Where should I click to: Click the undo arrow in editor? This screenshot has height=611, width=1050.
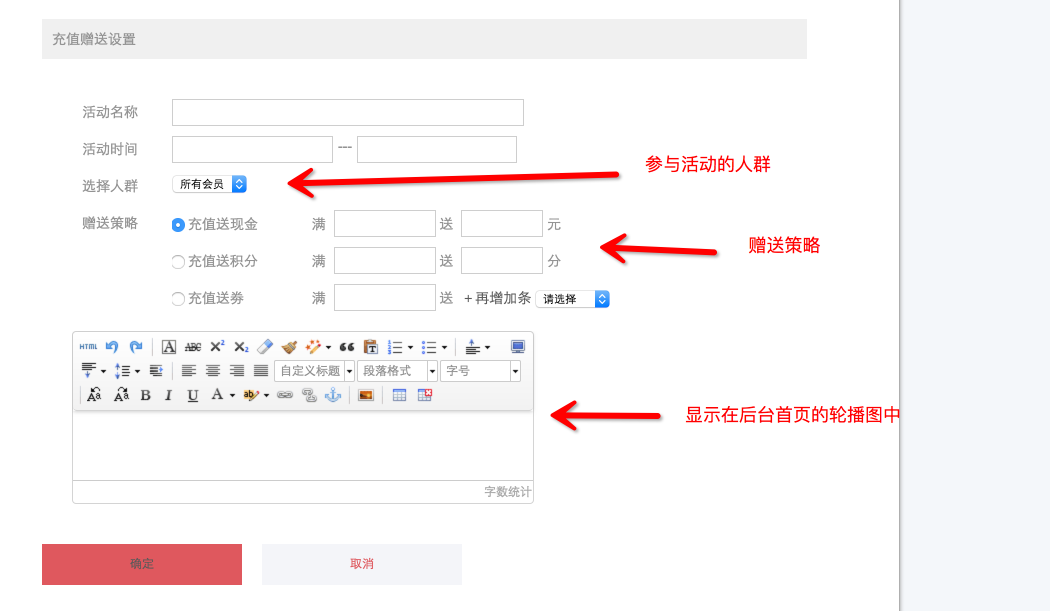pyautogui.click(x=112, y=347)
